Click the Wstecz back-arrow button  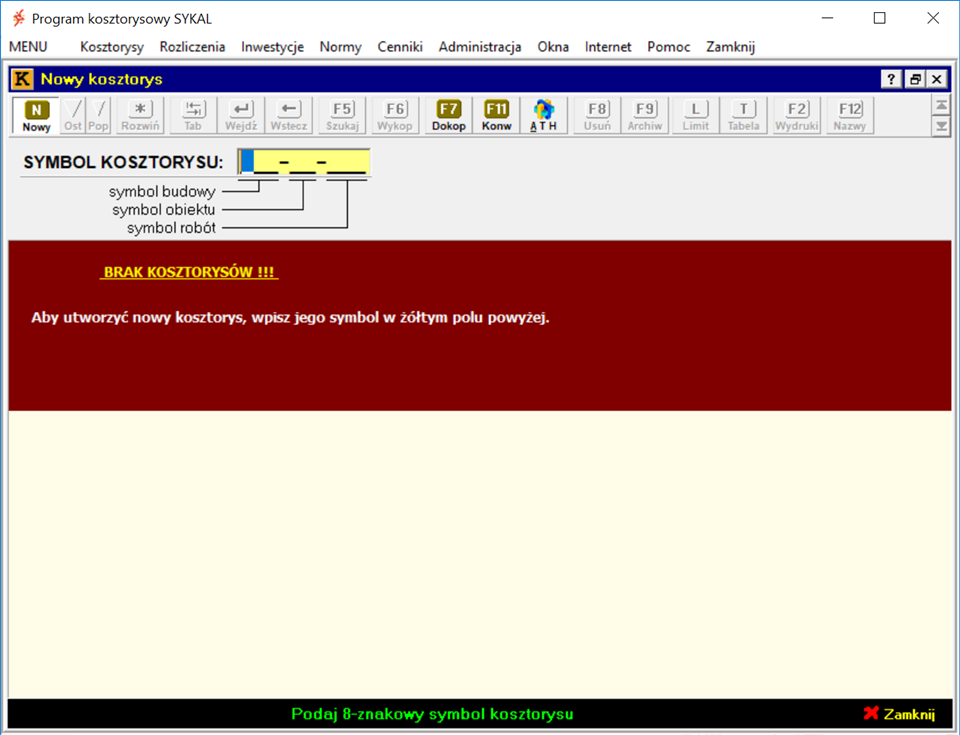click(x=289, y=116)
